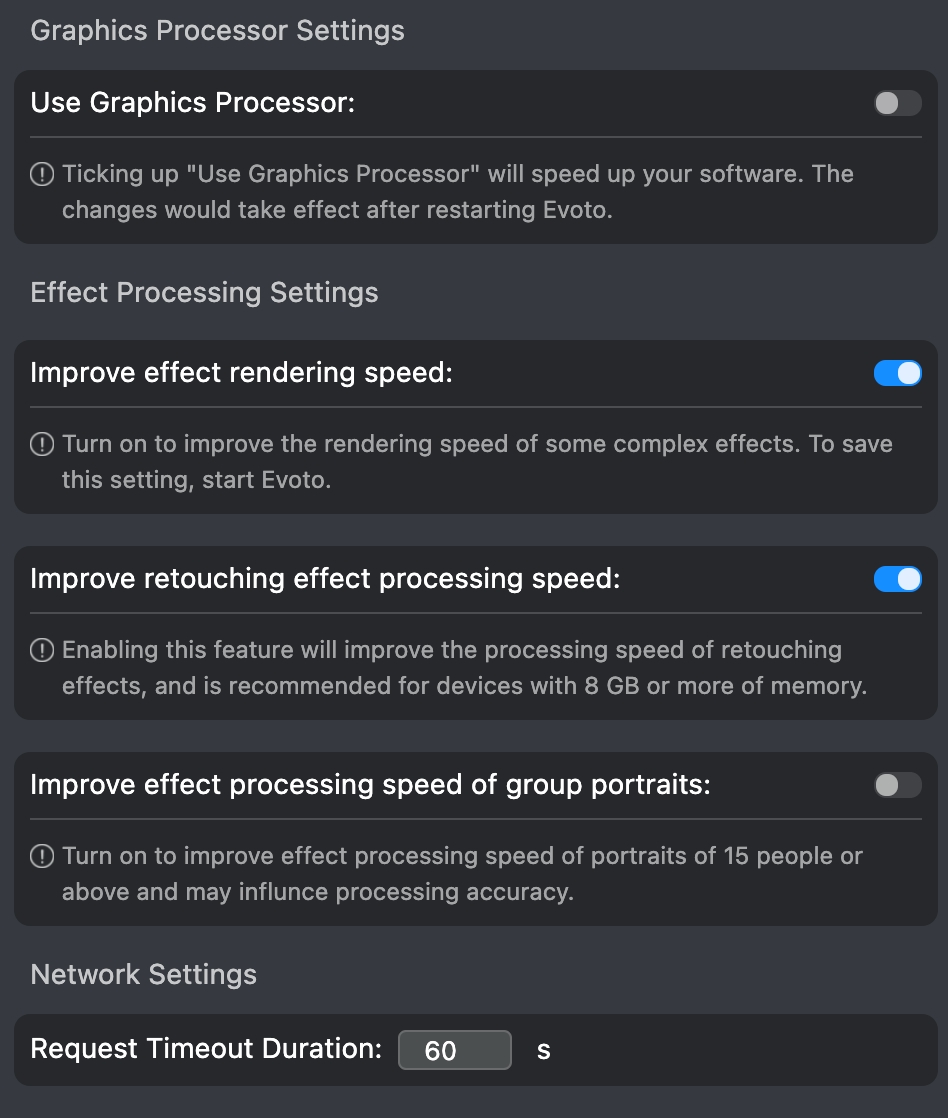Viewport: 948px width, 1118px height.
Task: Disable Improve effect rendering speed switch
Action: pyautogui.click(x=897, y=373)
